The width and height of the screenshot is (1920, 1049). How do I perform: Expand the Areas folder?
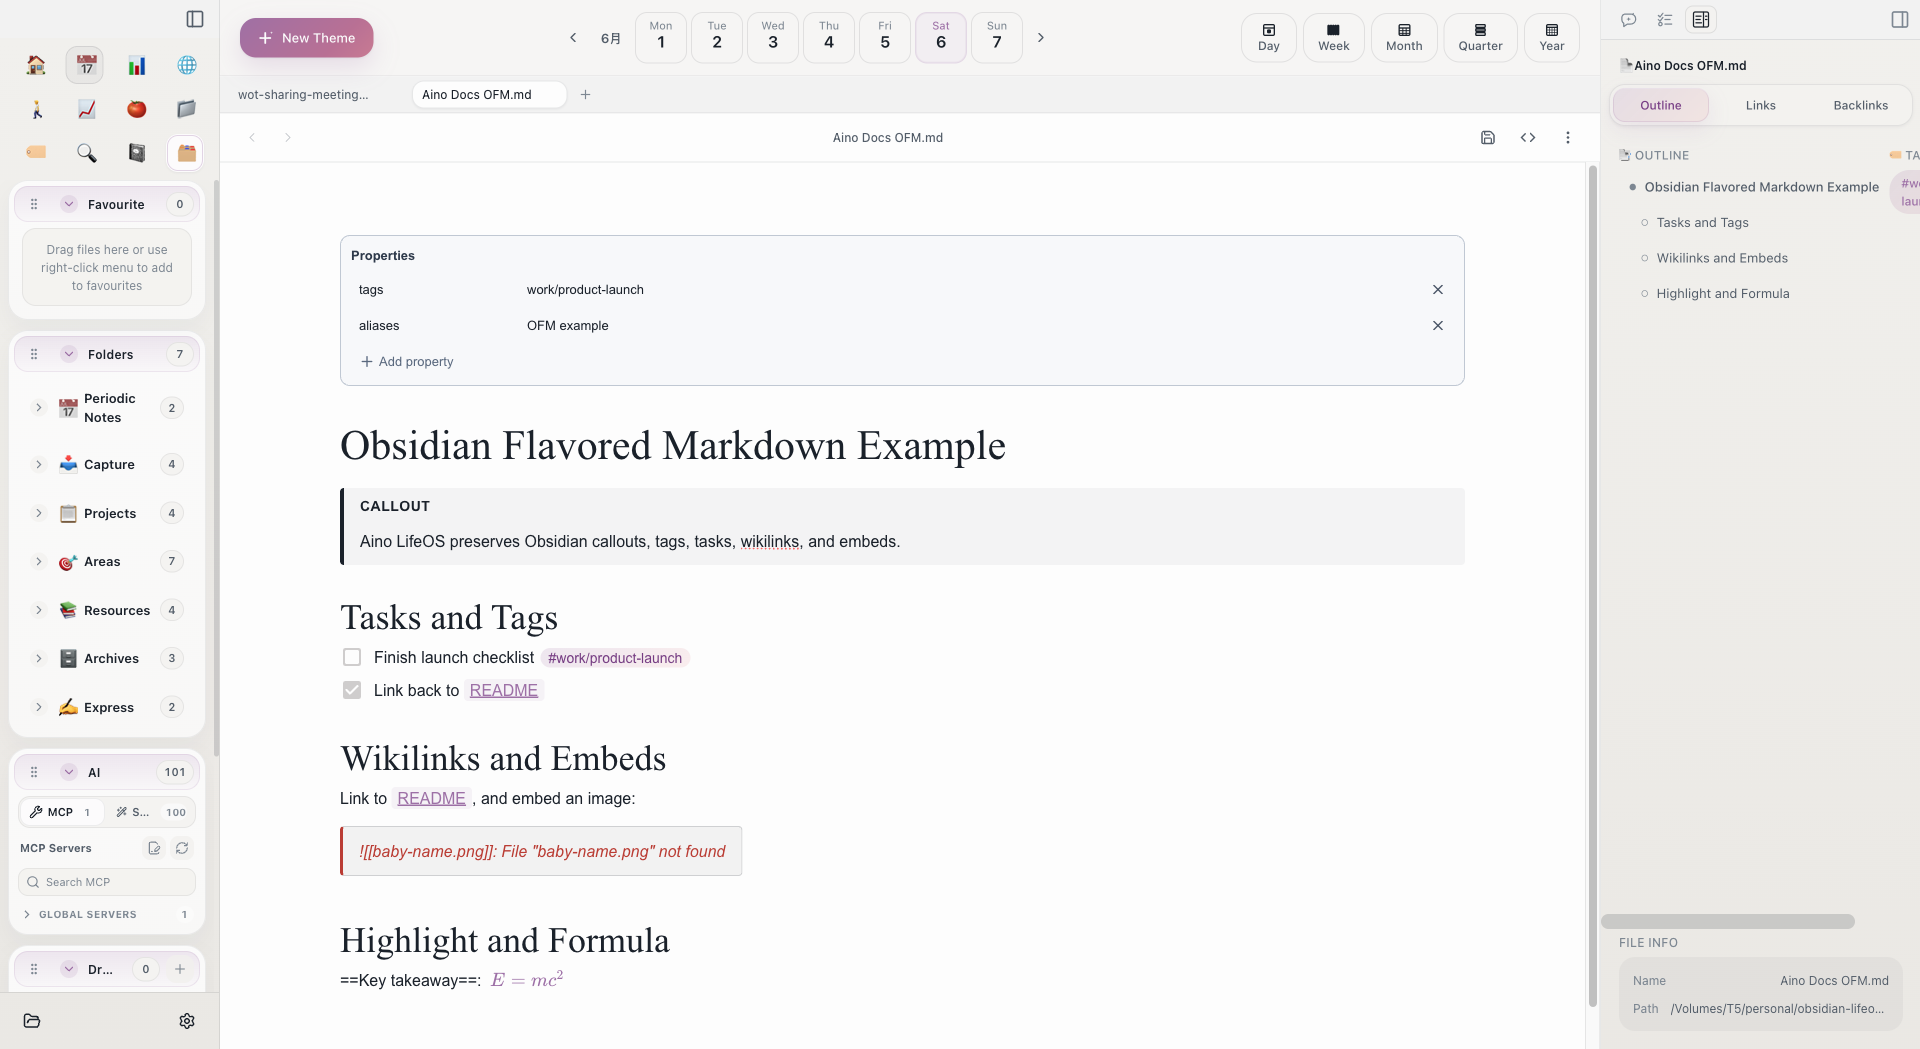click(x=39, y=561)
